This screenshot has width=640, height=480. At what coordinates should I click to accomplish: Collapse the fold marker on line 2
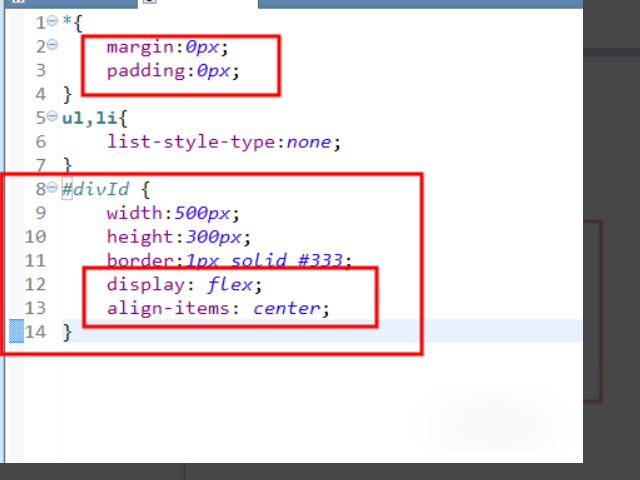[x=52, y=44]
